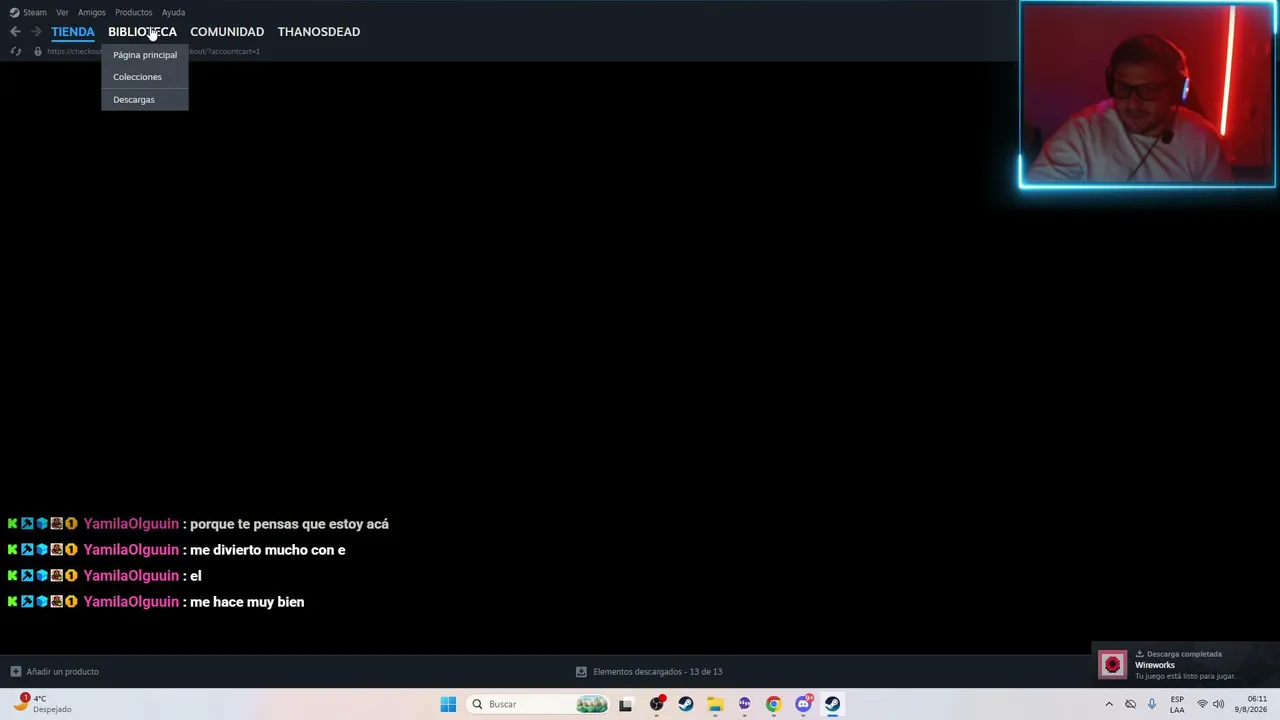Open the purple app icon left of Chrome
This screenshot has height=720, width=1280.
744,704
